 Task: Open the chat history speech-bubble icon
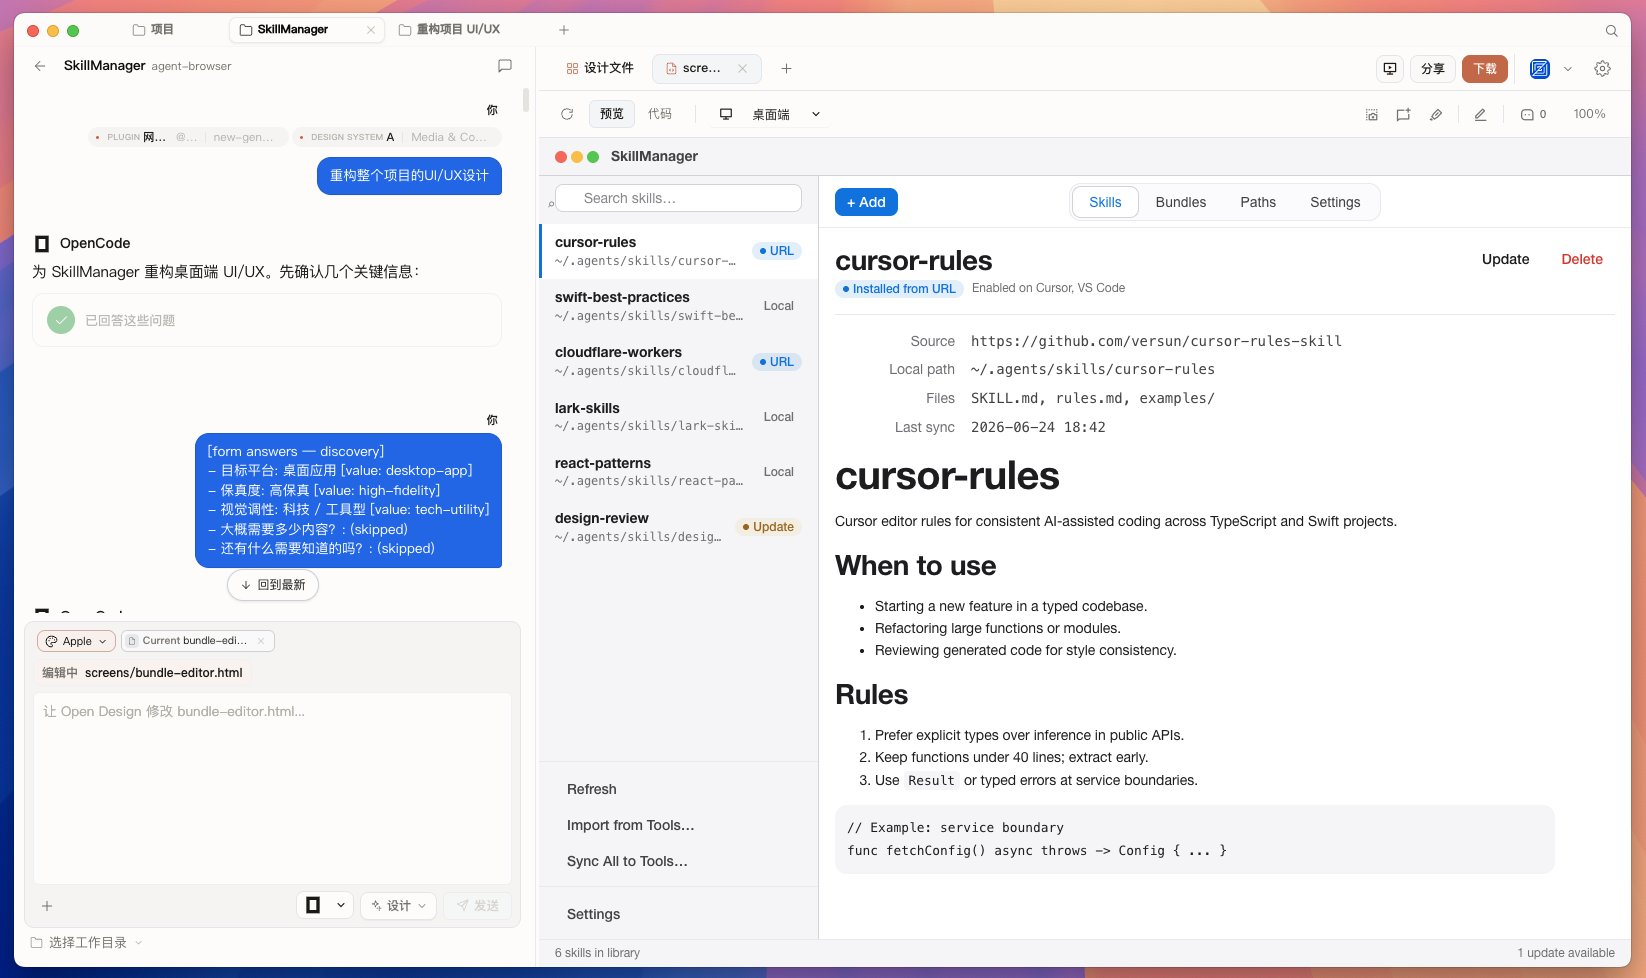[x=505, y=66]
